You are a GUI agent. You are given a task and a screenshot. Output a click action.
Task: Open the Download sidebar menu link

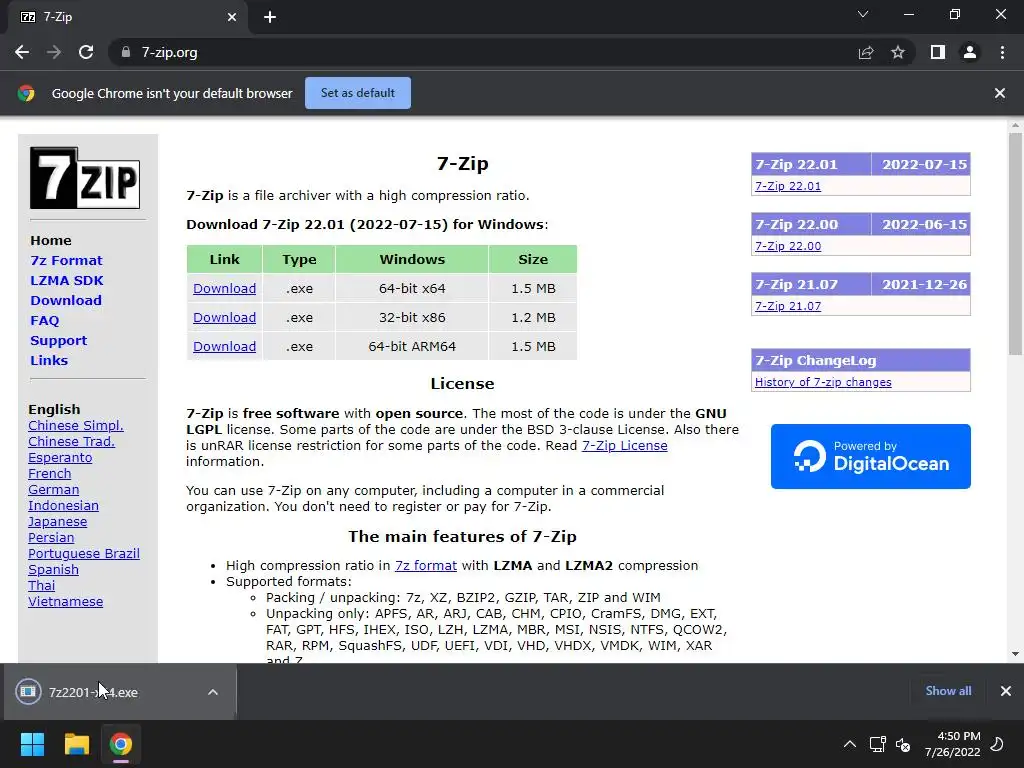click(66, 300)
